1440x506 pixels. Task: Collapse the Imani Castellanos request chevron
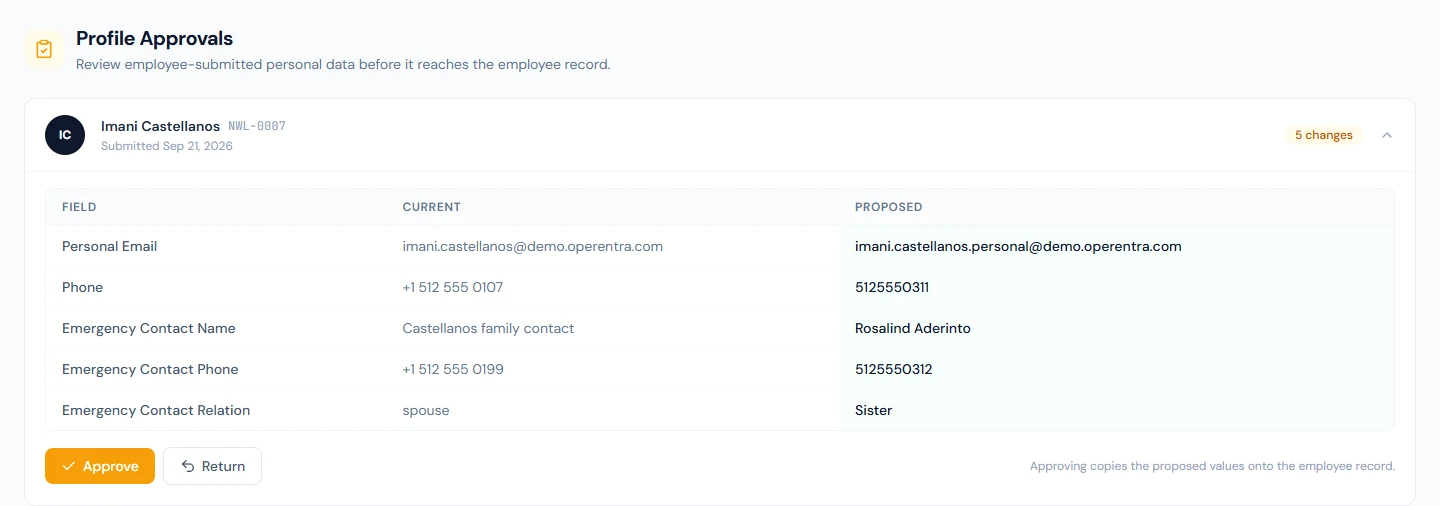coord(1387,135)
